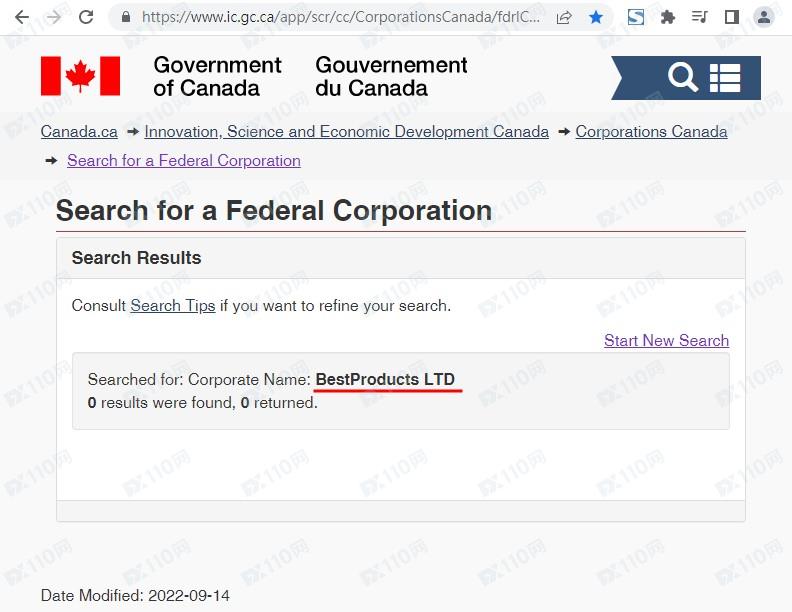Toggle the browser side panel

(x=731, y=17)
